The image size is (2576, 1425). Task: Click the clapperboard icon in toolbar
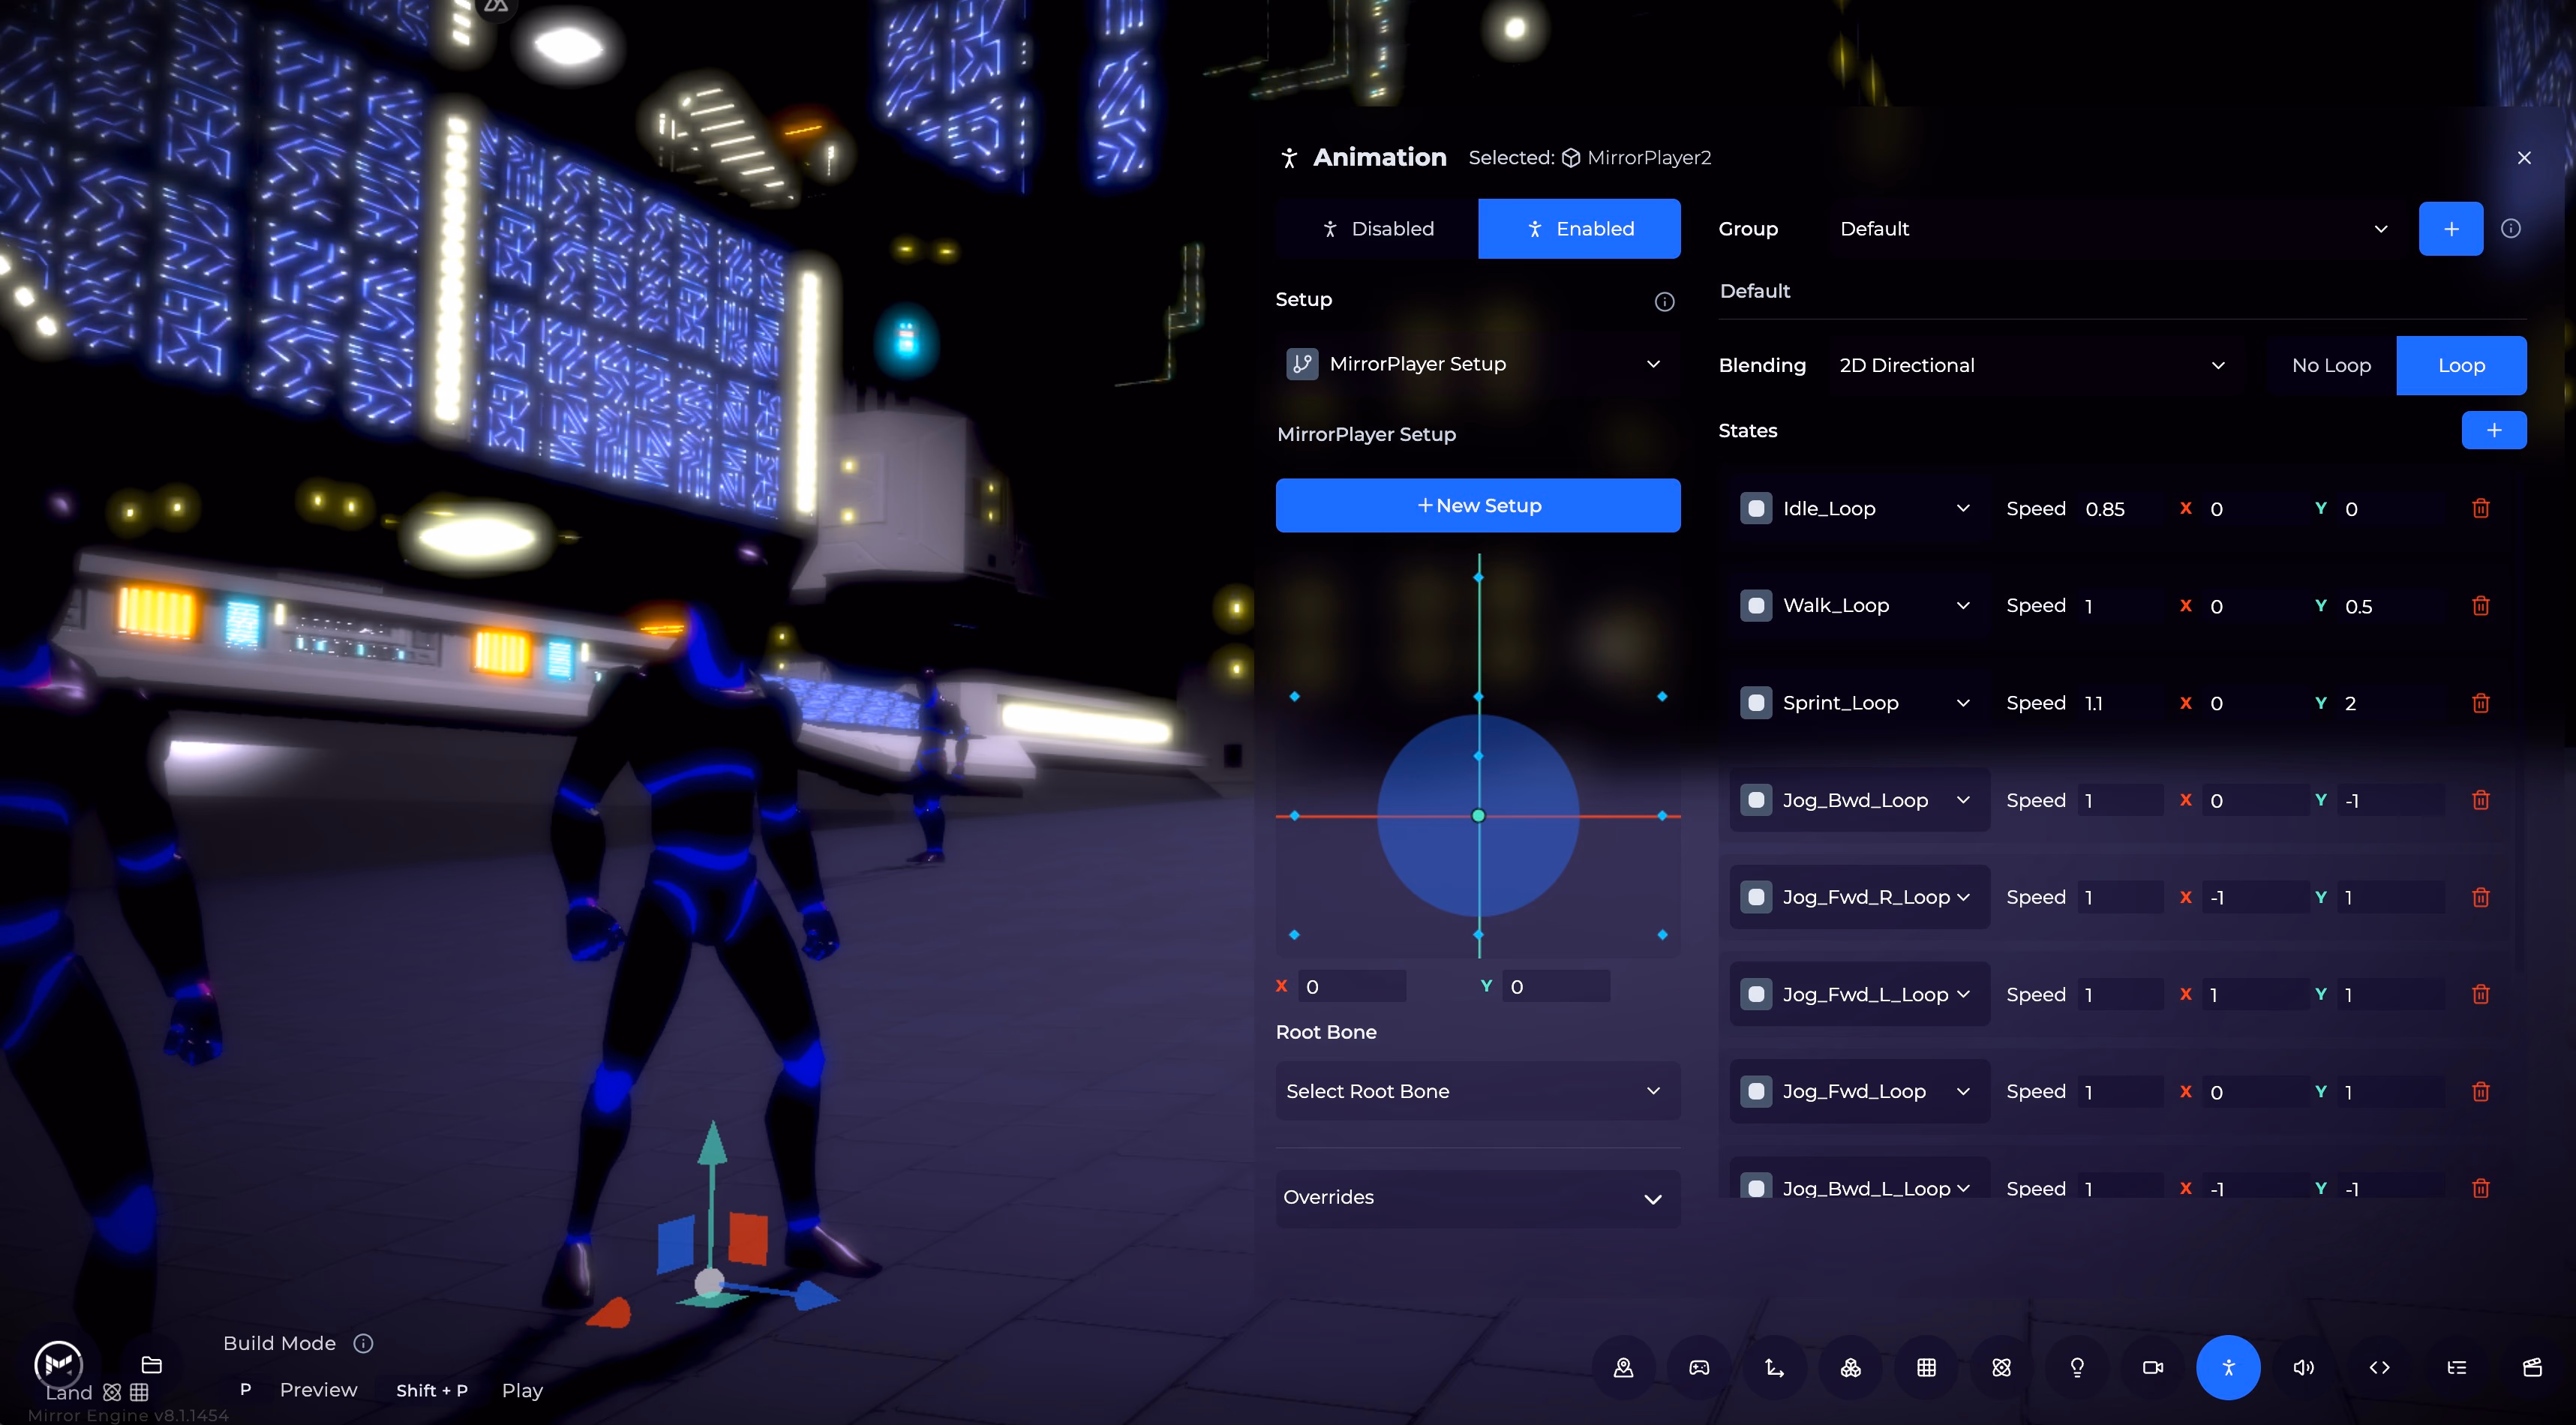[2532, 1367]
